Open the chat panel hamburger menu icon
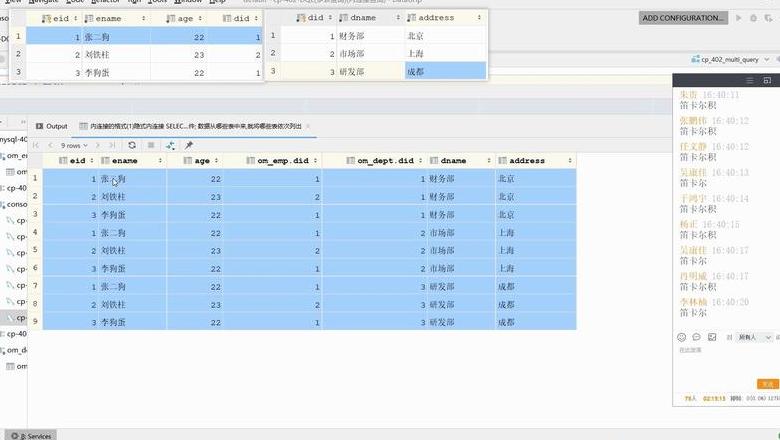780x440 pixels. [x=750, y=81]
